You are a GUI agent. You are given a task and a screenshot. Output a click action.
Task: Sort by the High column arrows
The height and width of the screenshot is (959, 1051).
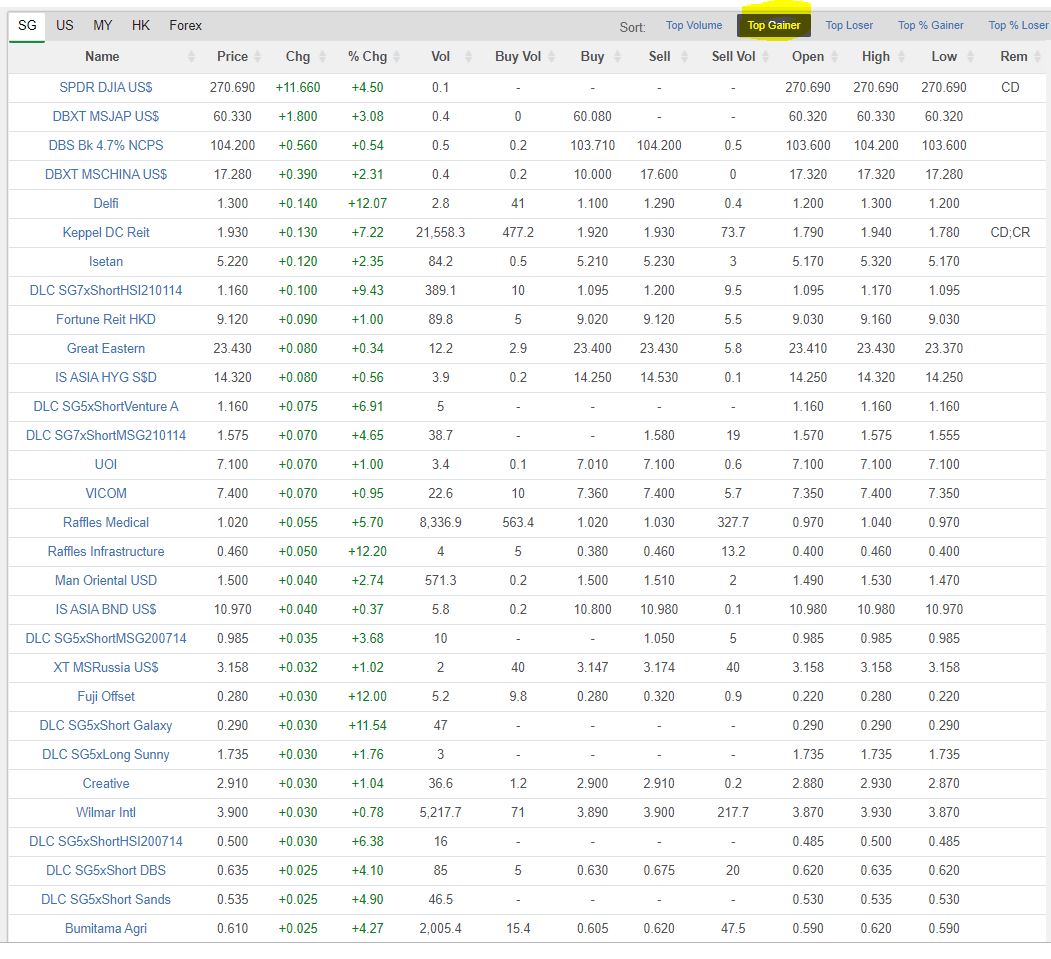pyautogui.click(x=902, y=57)
